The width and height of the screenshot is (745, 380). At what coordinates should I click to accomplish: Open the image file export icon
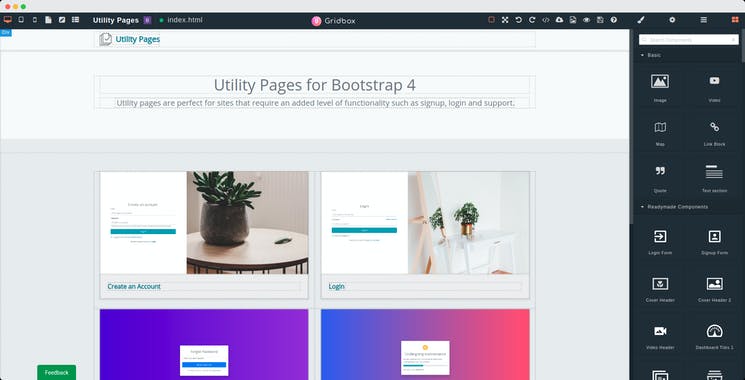[x=573, y=20]
